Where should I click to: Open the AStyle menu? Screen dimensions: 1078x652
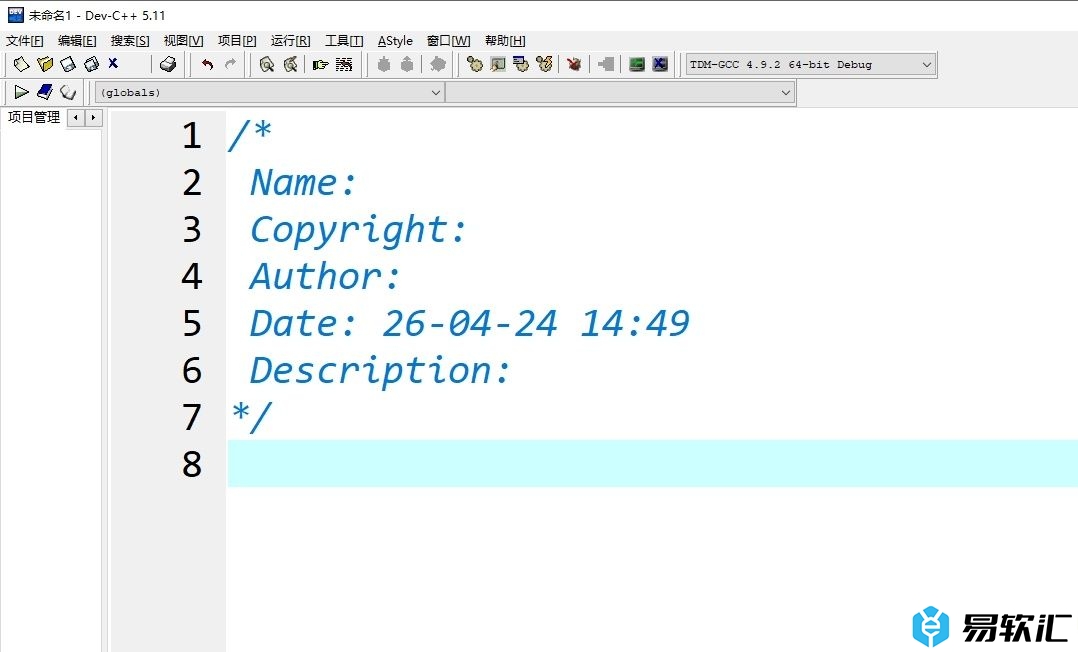point(395,41)
